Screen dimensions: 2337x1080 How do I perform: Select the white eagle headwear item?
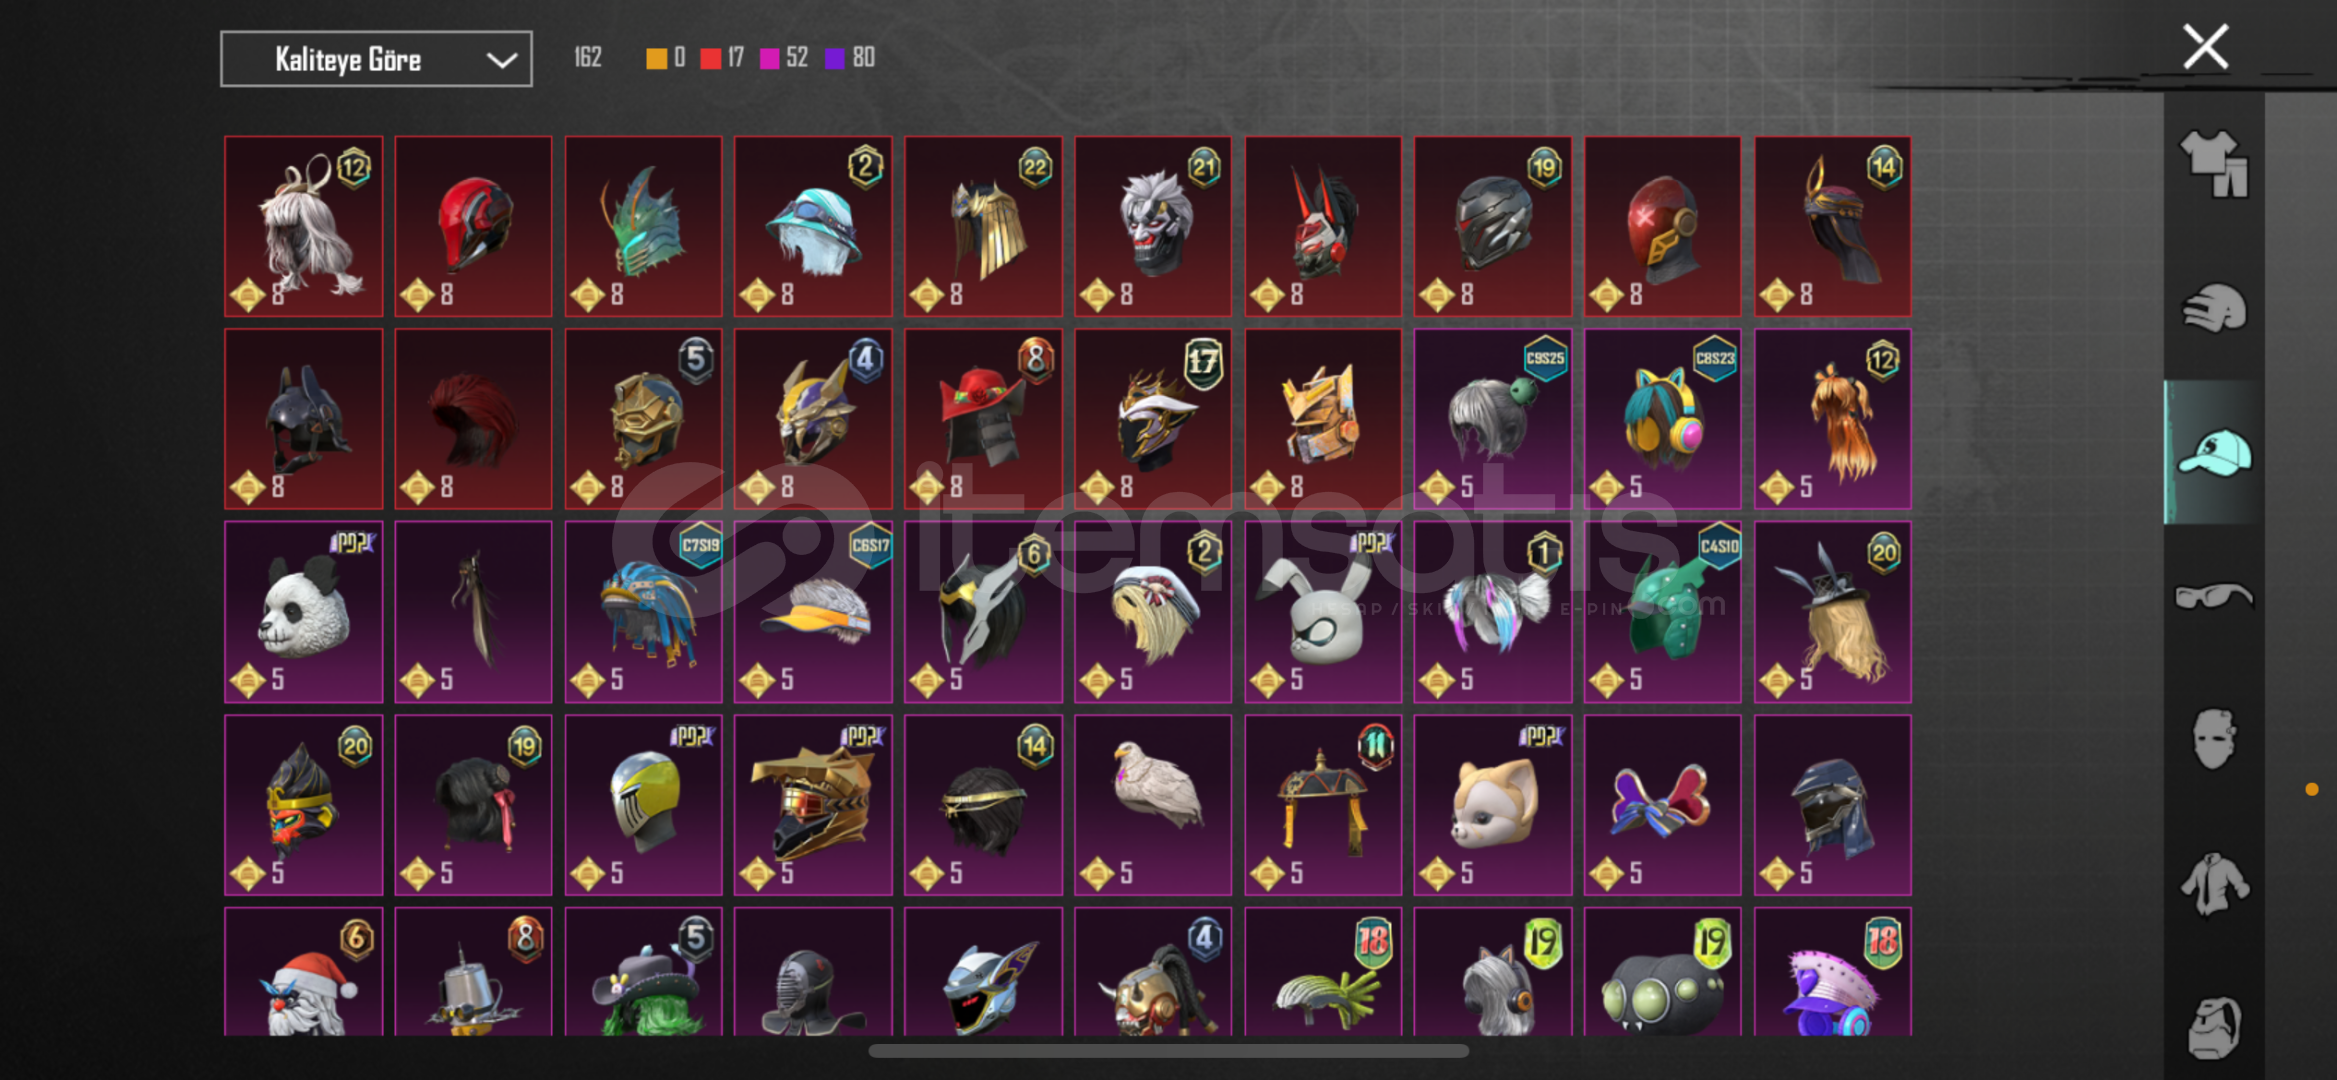point(1153,805)
